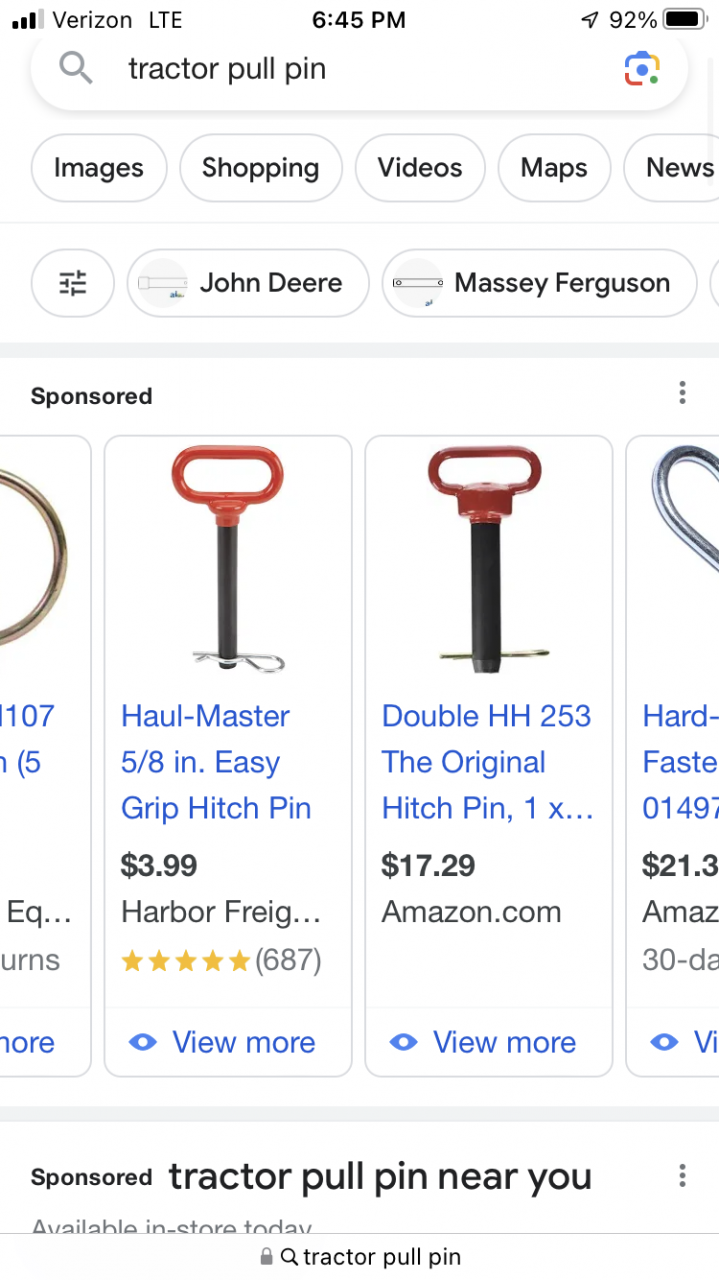
Task: Select the Maps filter chip
Action: tap(554, 168)
